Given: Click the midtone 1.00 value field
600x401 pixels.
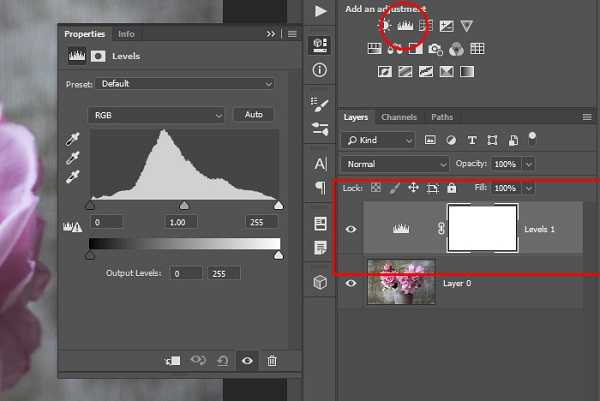Looking at the screenshot, I should (181, 222).
